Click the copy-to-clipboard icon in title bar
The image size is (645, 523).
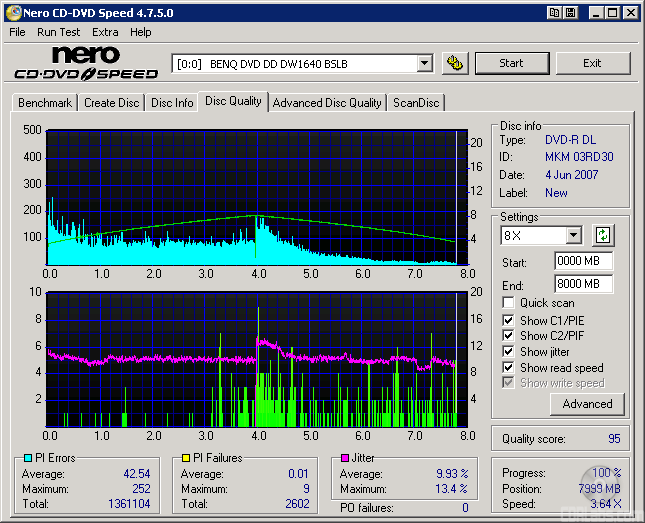point(553,13)
